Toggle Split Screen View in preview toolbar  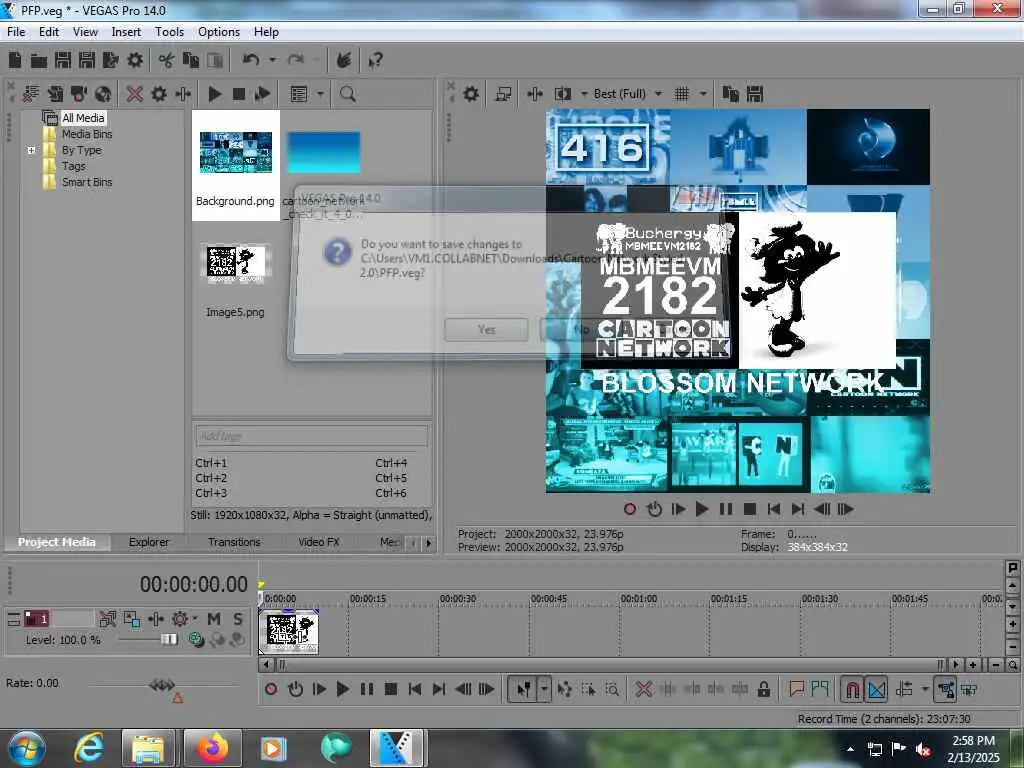(x=562, y=94)
